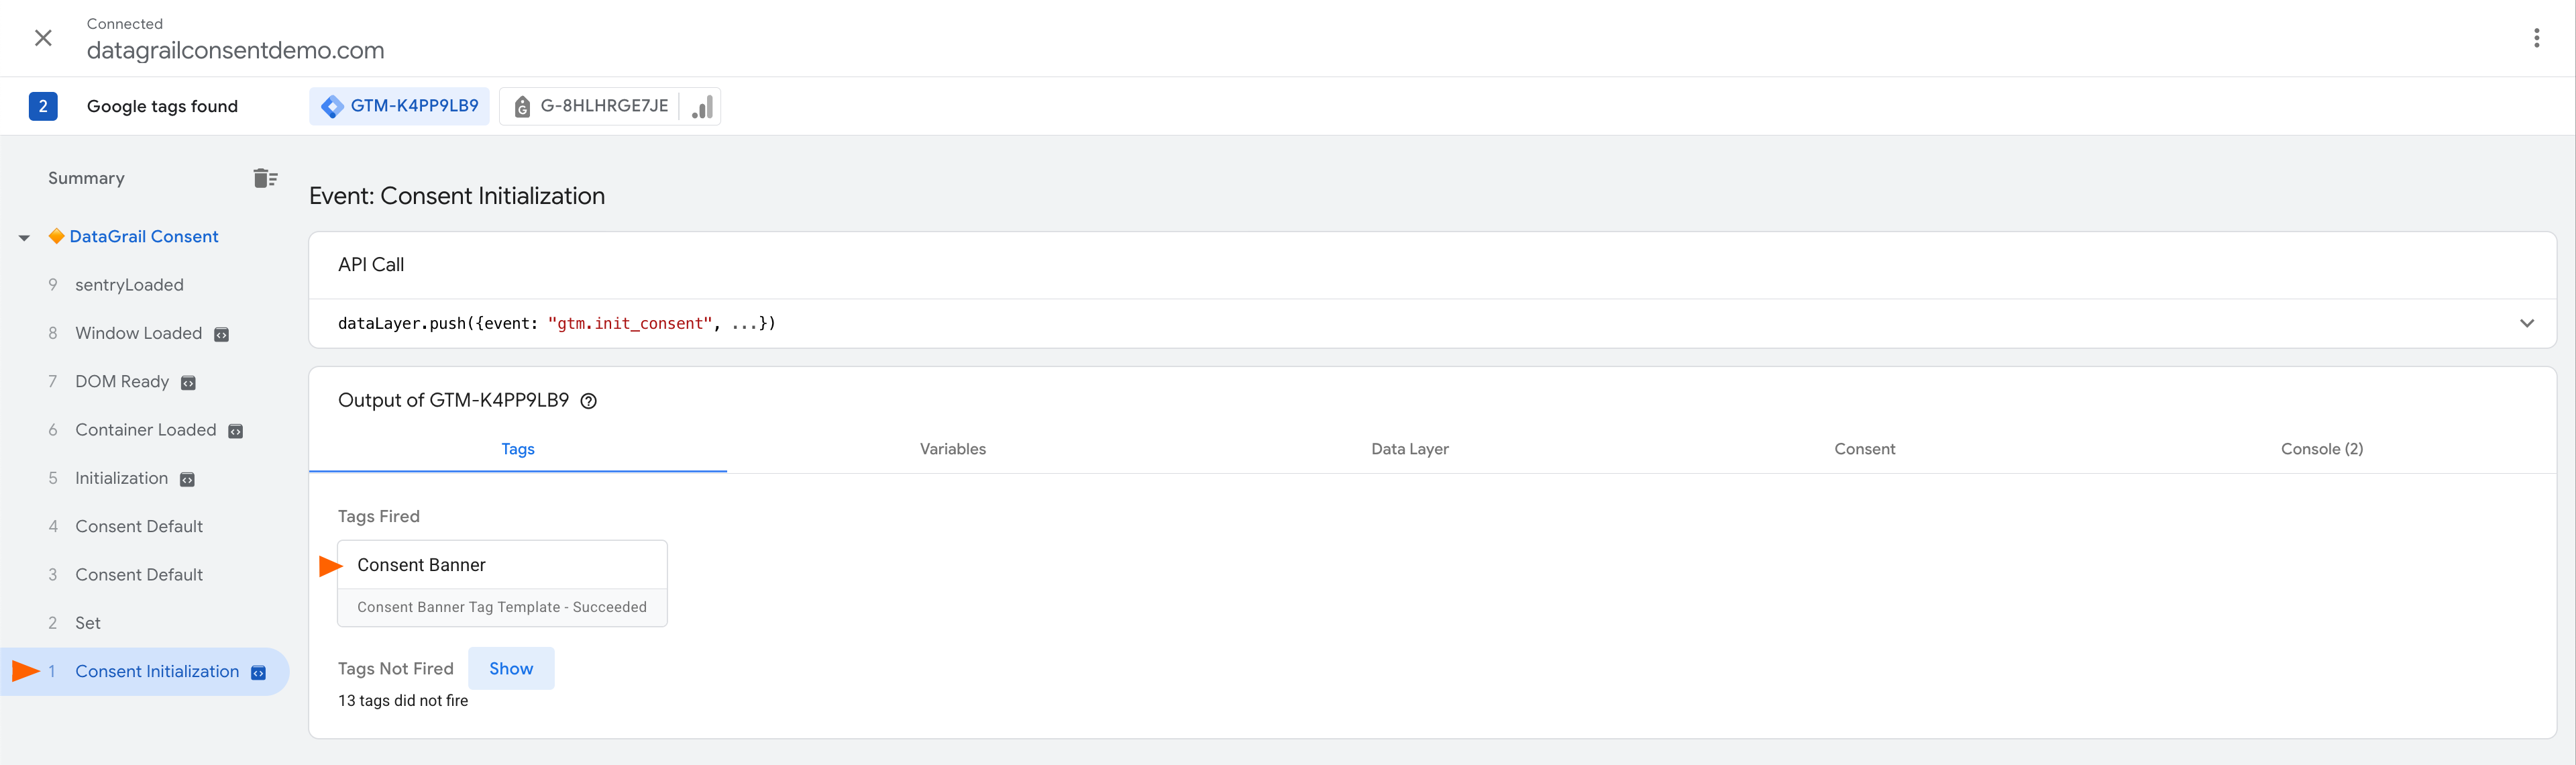
Task: Click the API Call section header
Action: (x=371, y=265)
